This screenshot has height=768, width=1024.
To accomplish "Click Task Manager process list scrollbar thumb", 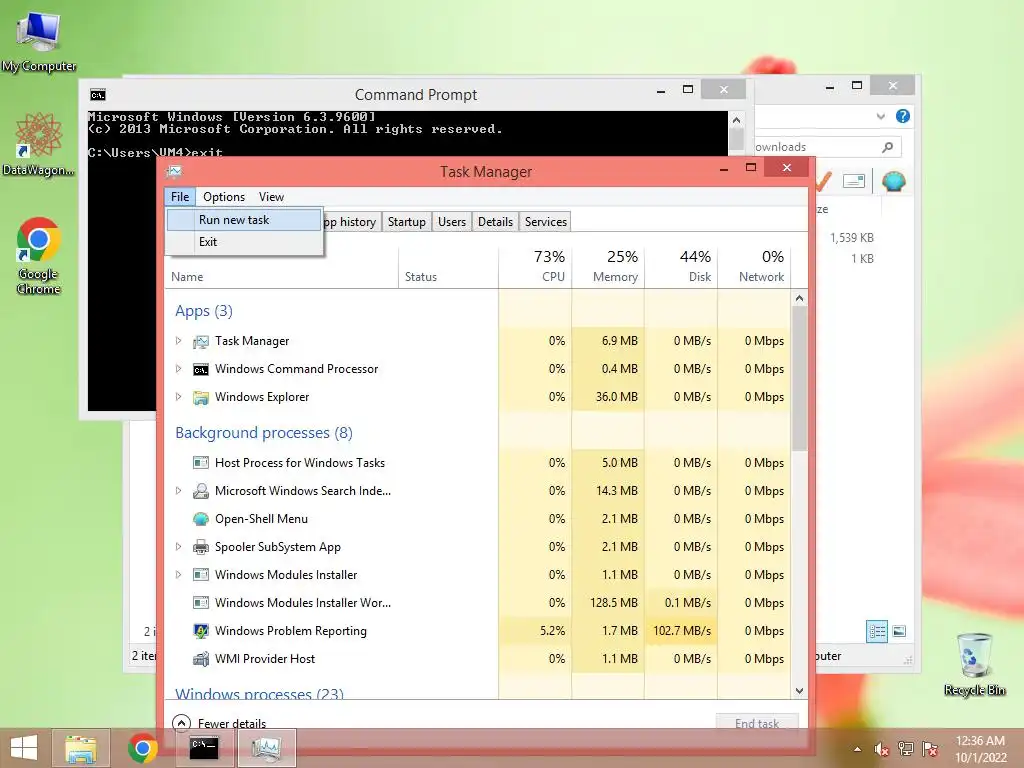I will (x=799, y=378).
